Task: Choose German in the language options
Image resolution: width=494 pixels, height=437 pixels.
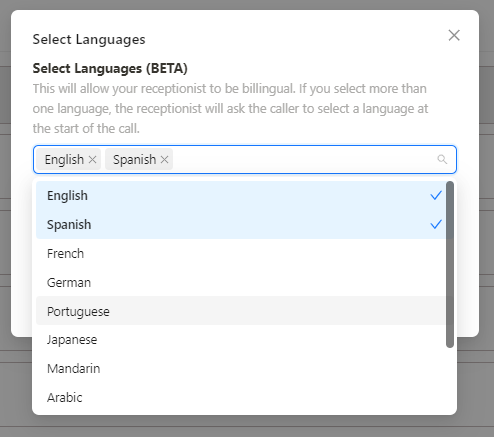Action: point(241,283)
